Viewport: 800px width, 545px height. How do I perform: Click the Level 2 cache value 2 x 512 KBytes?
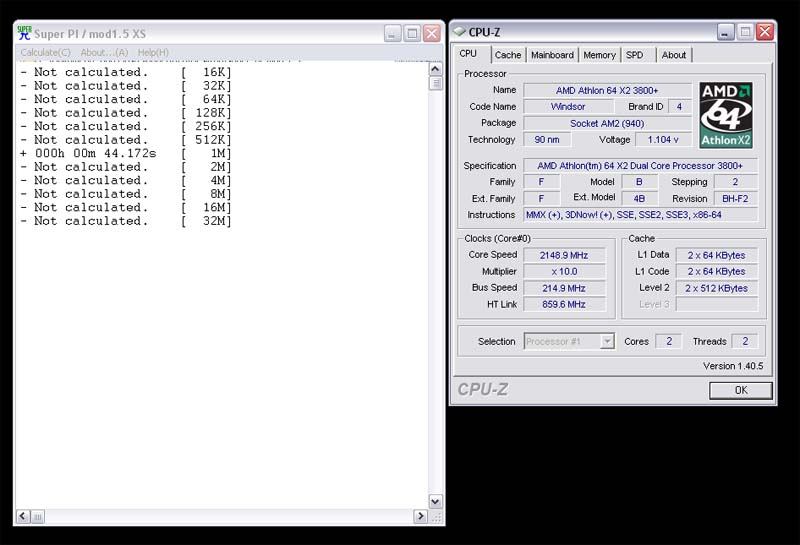pos(716,288)
